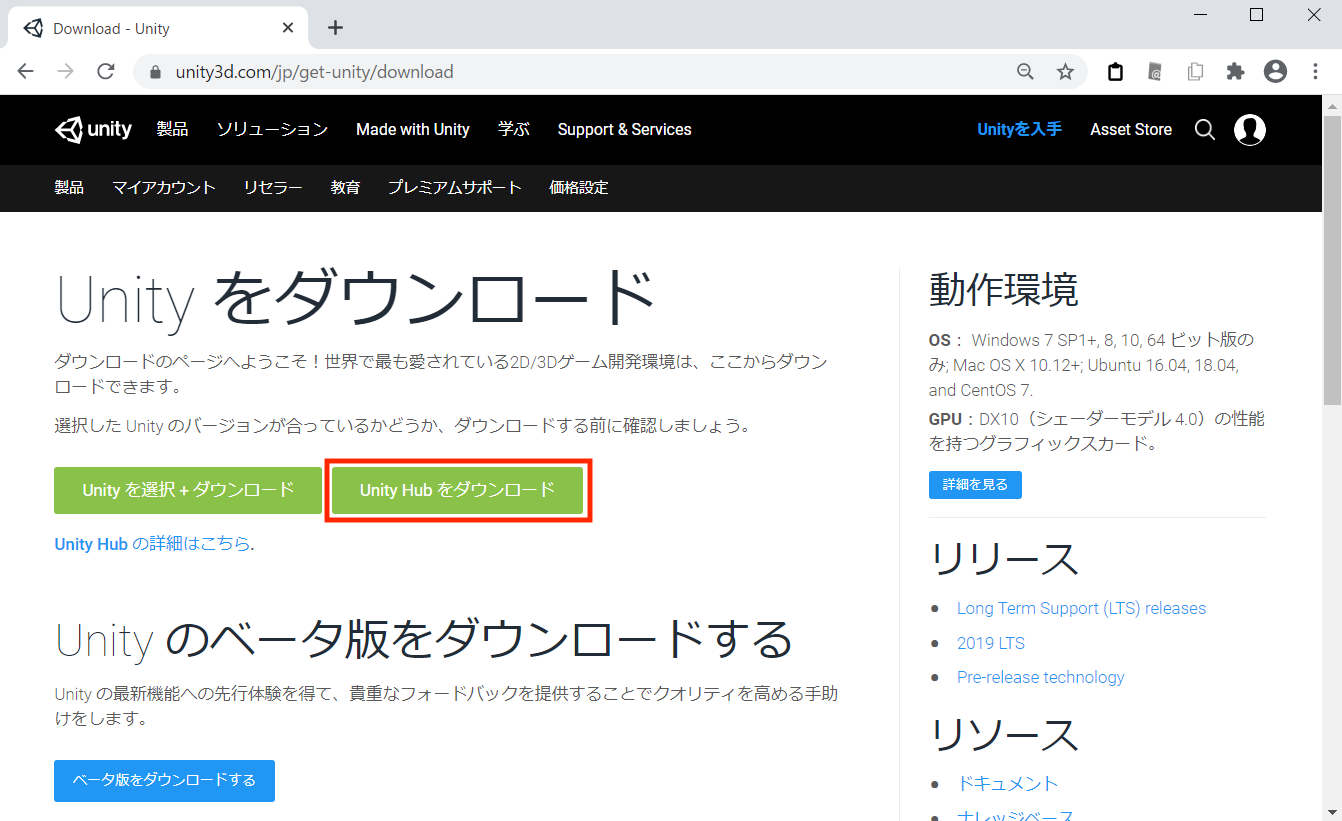Open the user account avatar icon
This screenshot has width=1342, height=821.
(1250, 130)
